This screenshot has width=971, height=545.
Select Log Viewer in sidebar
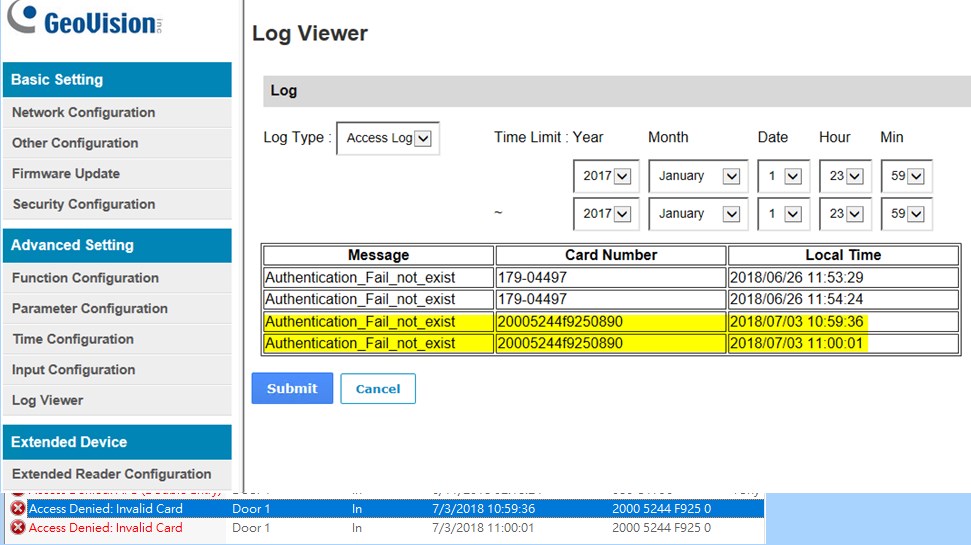pos(117,400)
